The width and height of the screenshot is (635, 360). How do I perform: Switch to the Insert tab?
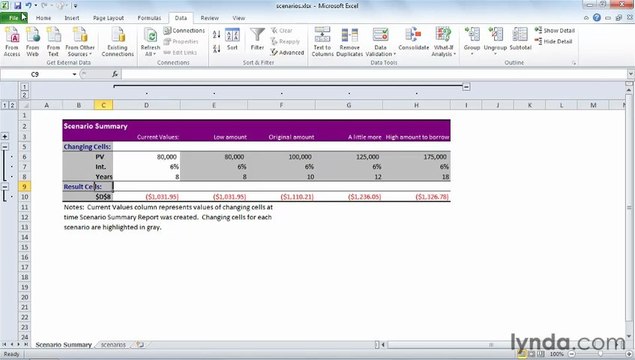tap(72, 18)
